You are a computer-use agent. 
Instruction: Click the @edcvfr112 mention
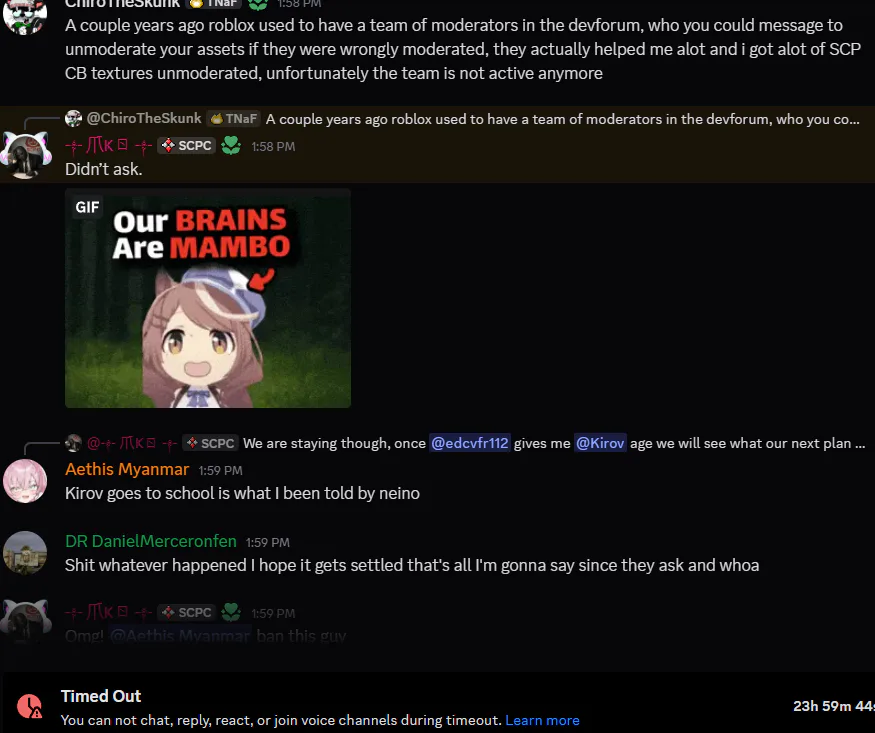469,443
